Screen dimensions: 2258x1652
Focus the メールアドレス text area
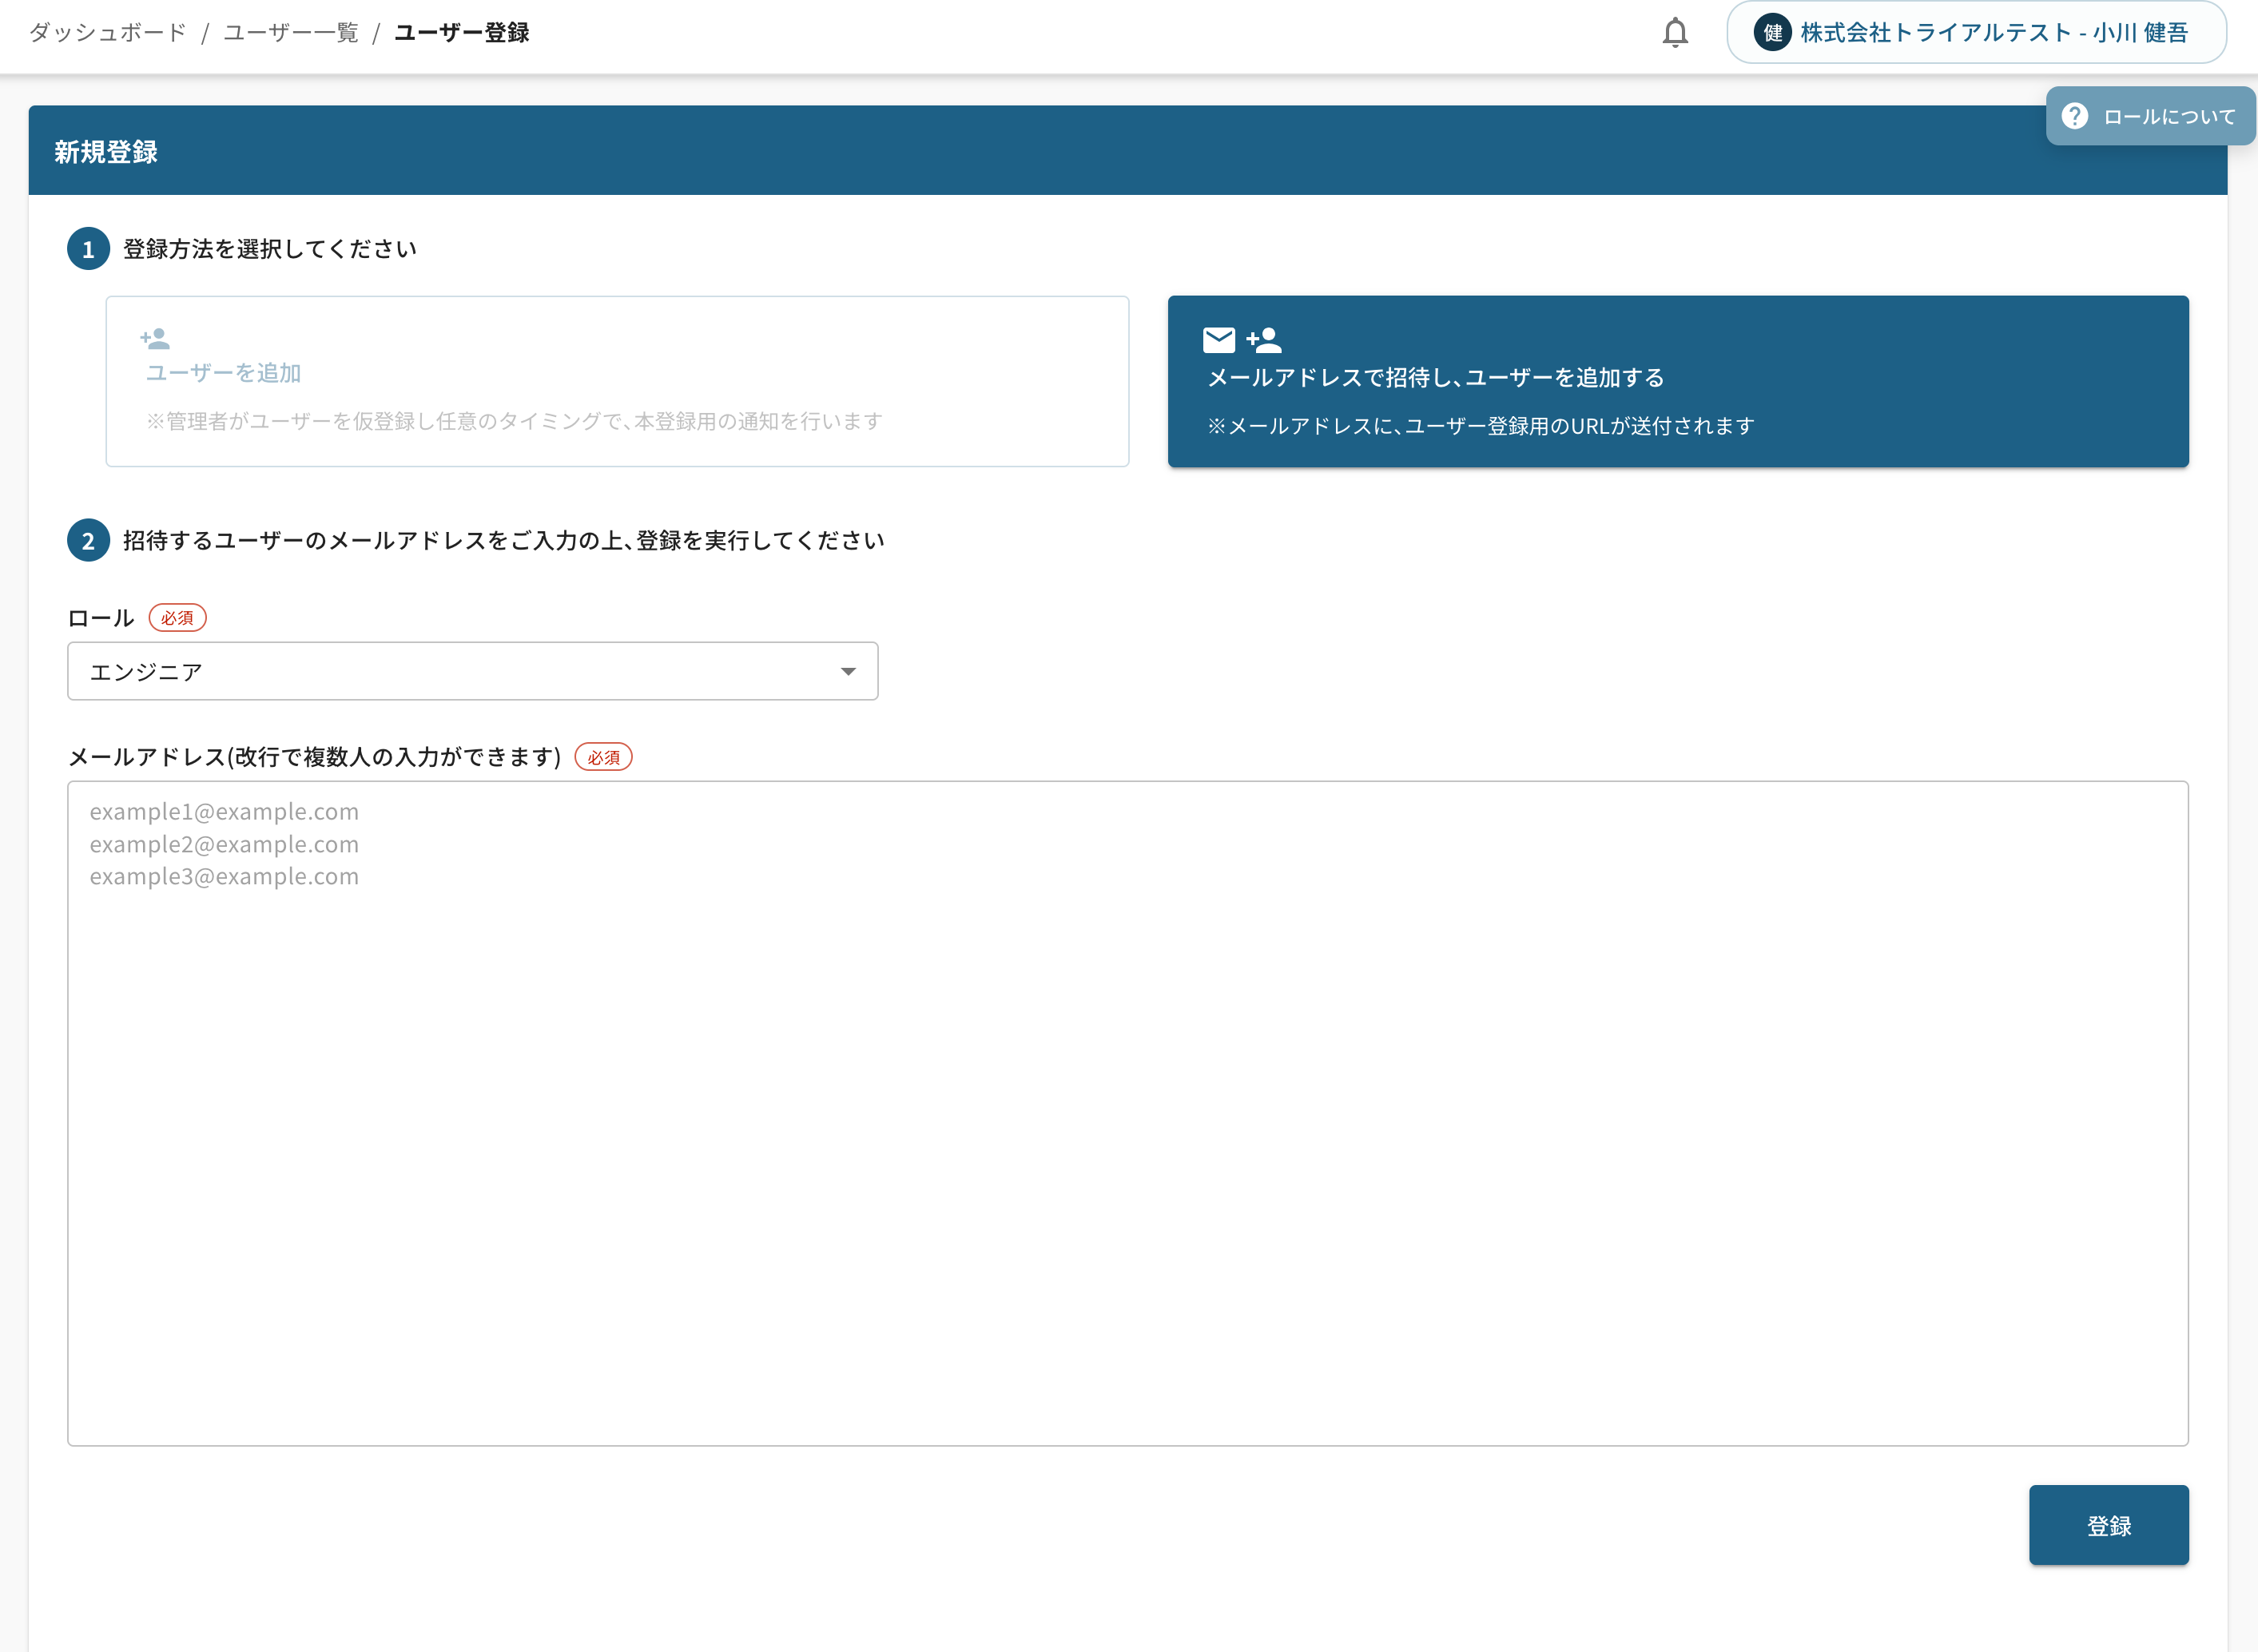(x=1127, y=1112)
